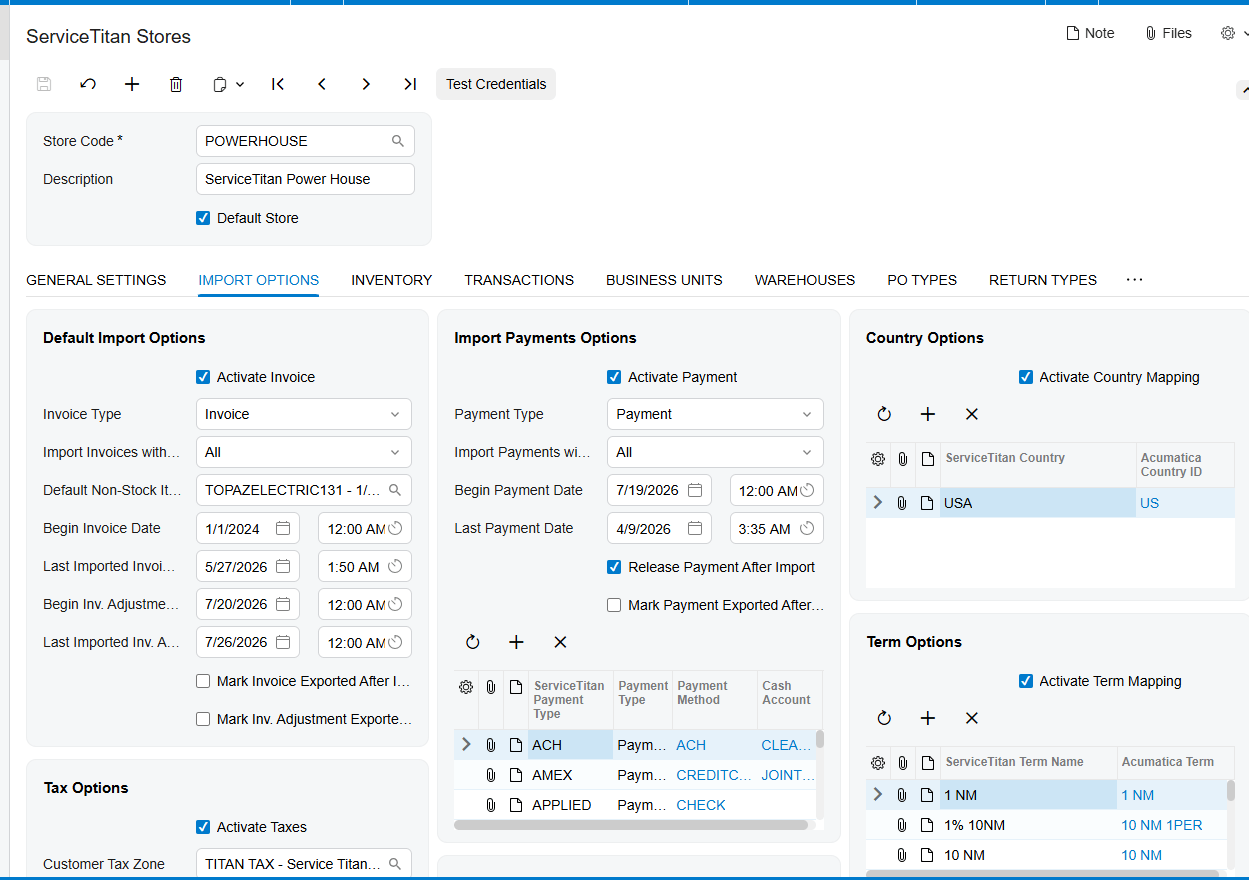Screen dimensions: 1249x880
Task: Check Mark Payment Exported After checkbox
Action: (615, 605)
